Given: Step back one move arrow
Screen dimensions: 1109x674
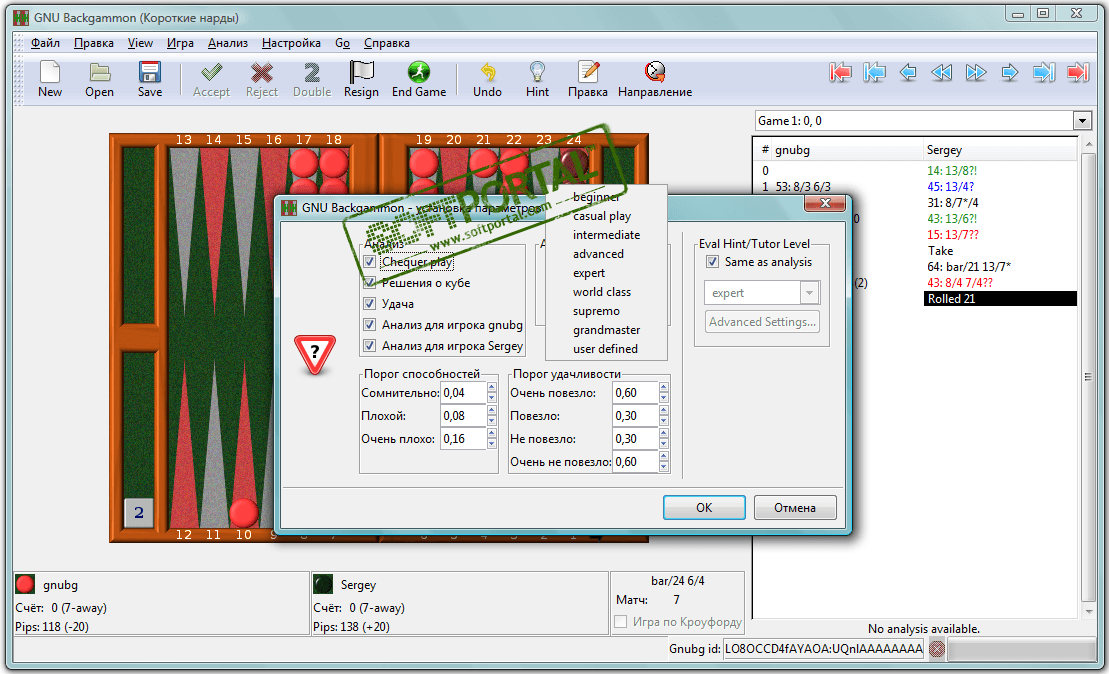Looking at the screenshot, I should click(x=908, y=72).
